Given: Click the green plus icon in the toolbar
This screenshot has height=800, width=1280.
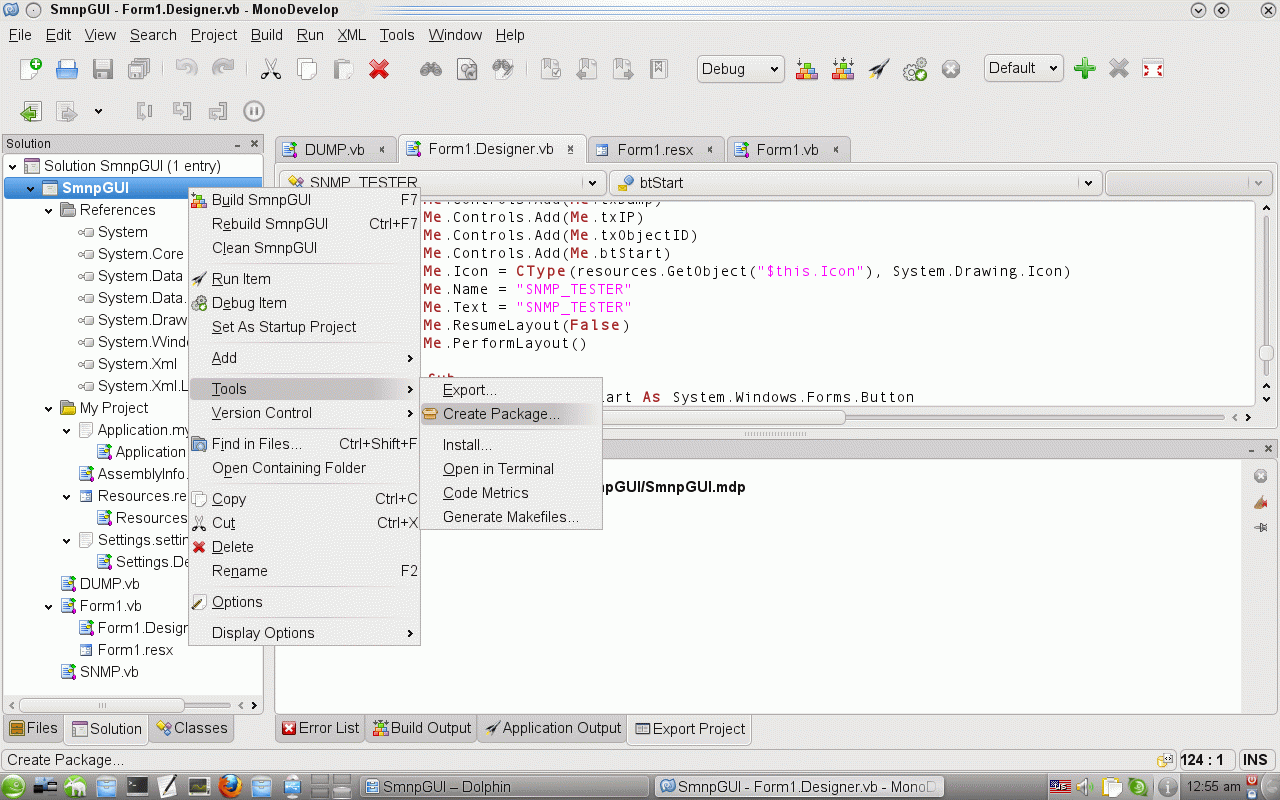Looking at the screenshot, I should [x=1084, y=68].
